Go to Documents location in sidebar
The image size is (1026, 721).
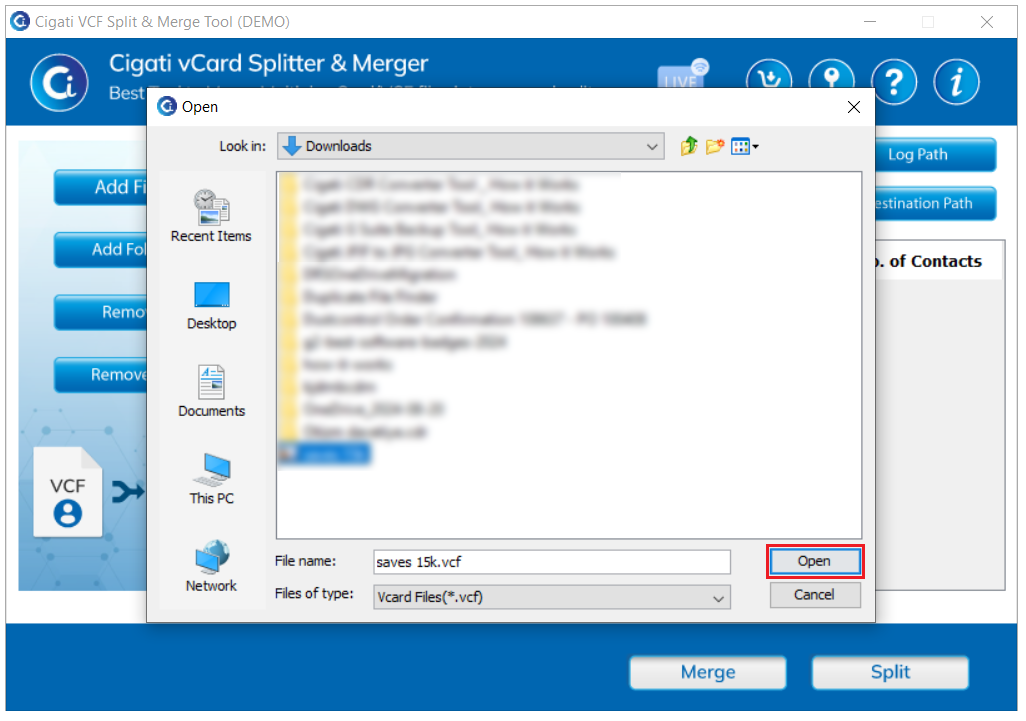pos(211,391)
